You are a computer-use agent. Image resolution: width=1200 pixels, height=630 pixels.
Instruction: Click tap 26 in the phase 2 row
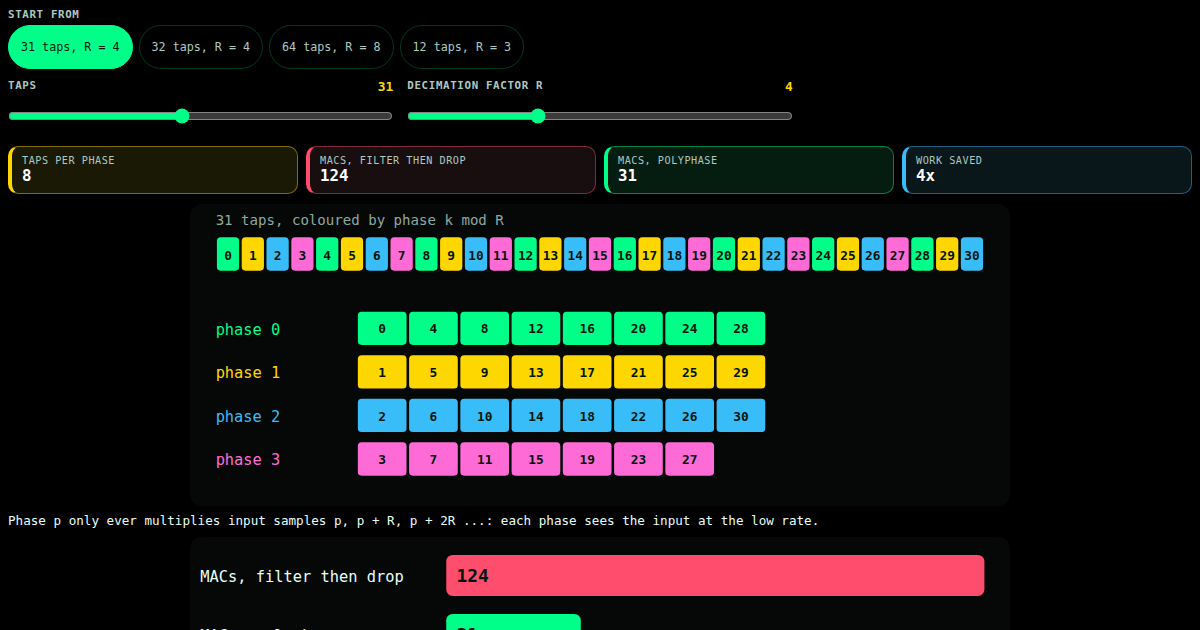click(690, 415)
